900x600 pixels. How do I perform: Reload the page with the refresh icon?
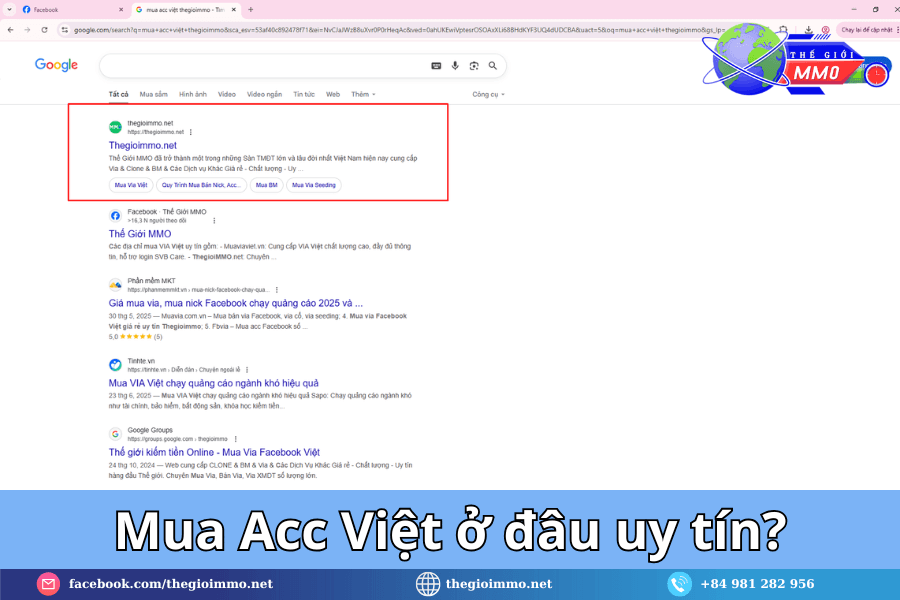[45, 30]
